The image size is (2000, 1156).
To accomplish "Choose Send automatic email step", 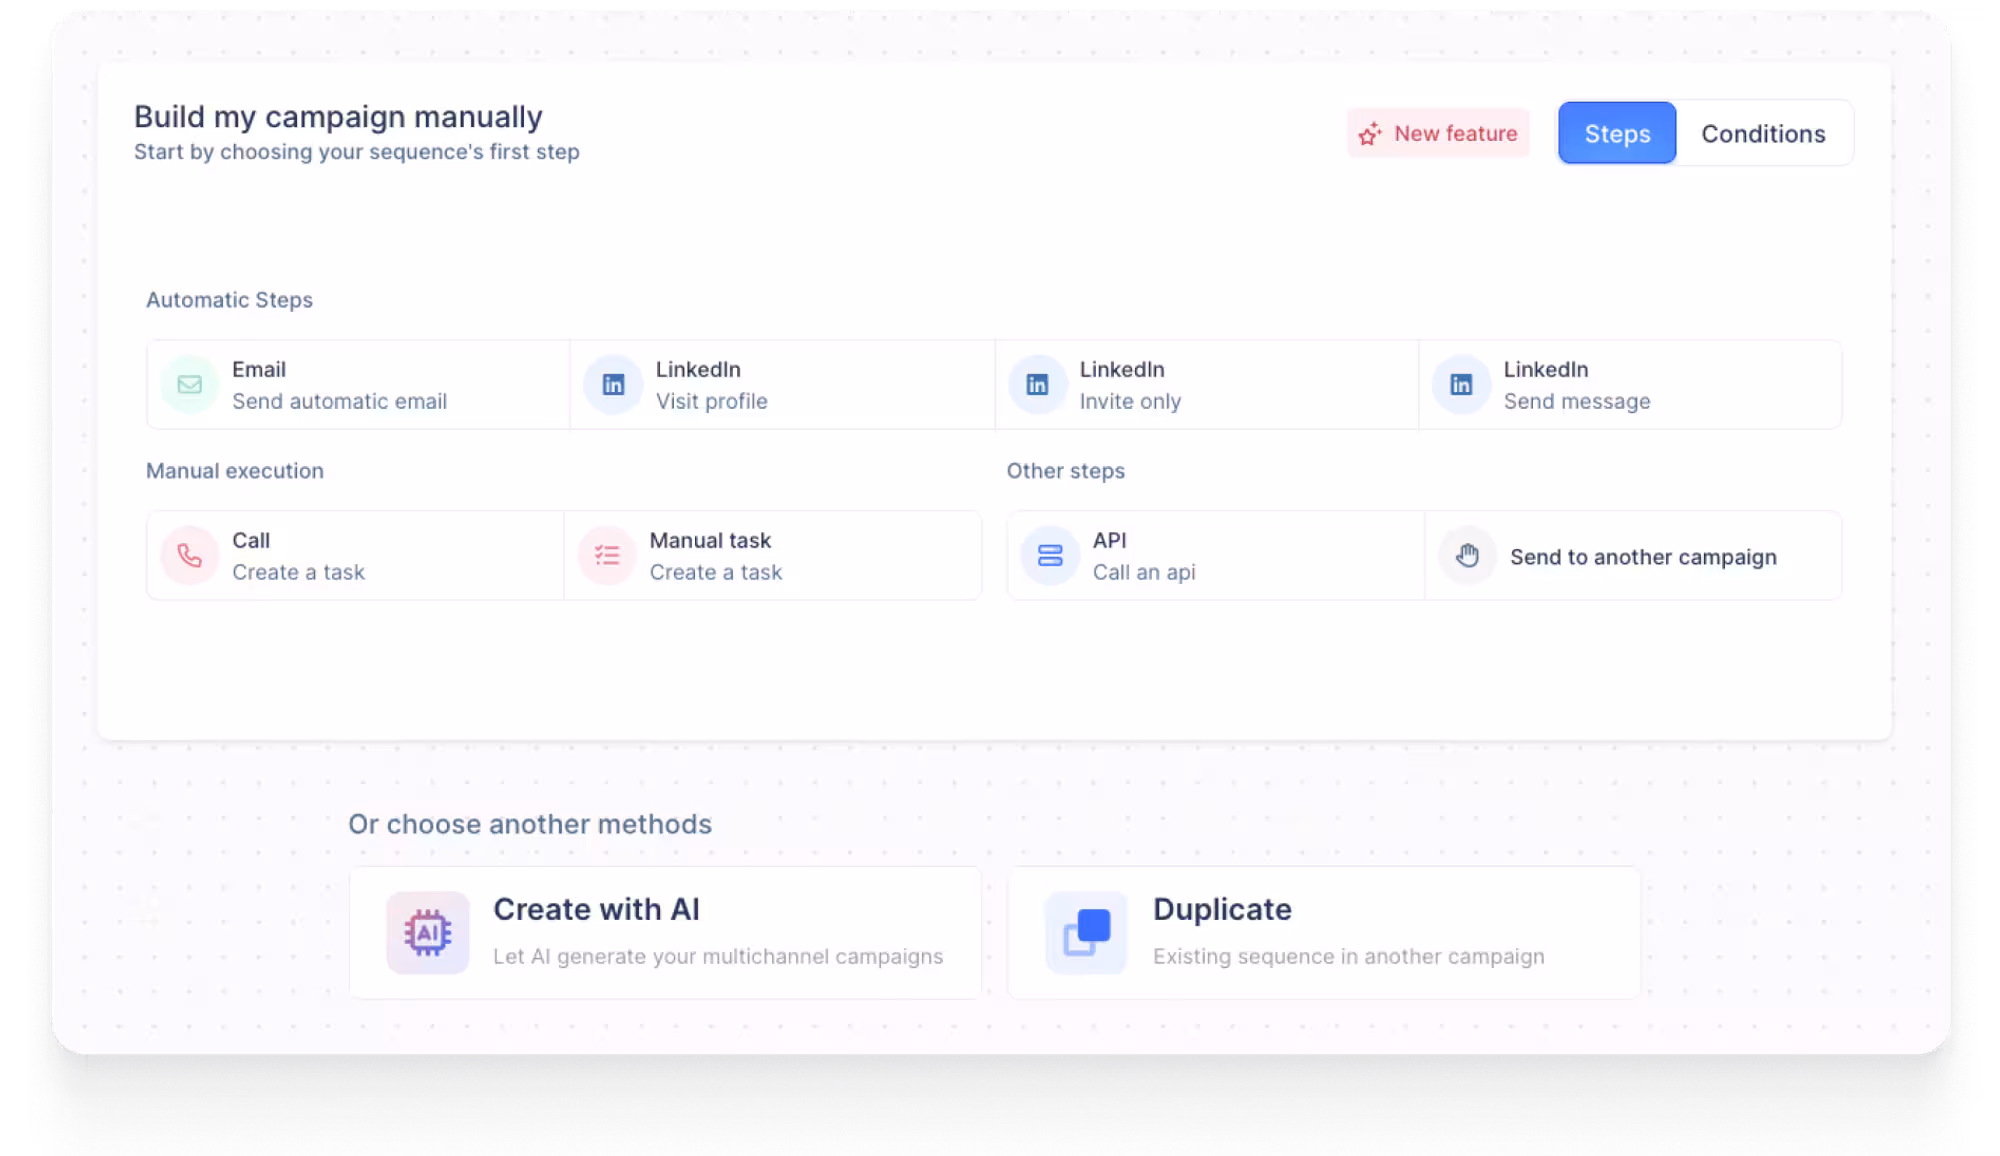I will [x=339, y=401].
